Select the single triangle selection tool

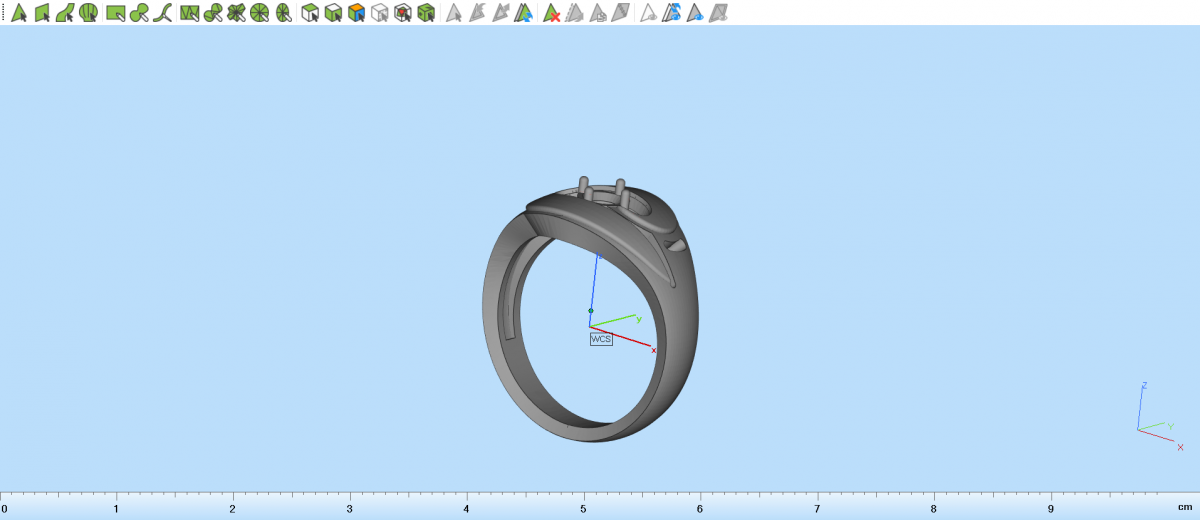tap(19, 13)
